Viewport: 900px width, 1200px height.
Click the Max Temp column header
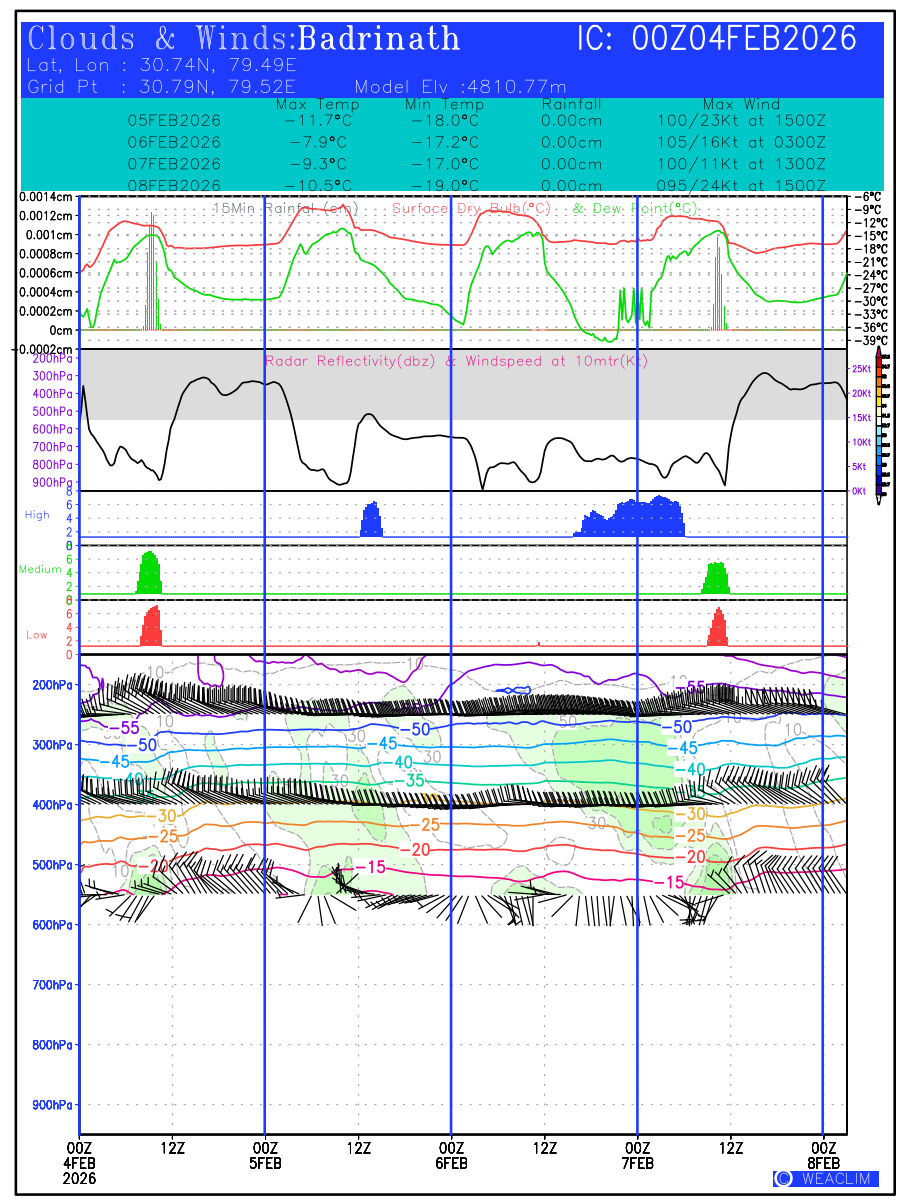(x=317, y=104)
